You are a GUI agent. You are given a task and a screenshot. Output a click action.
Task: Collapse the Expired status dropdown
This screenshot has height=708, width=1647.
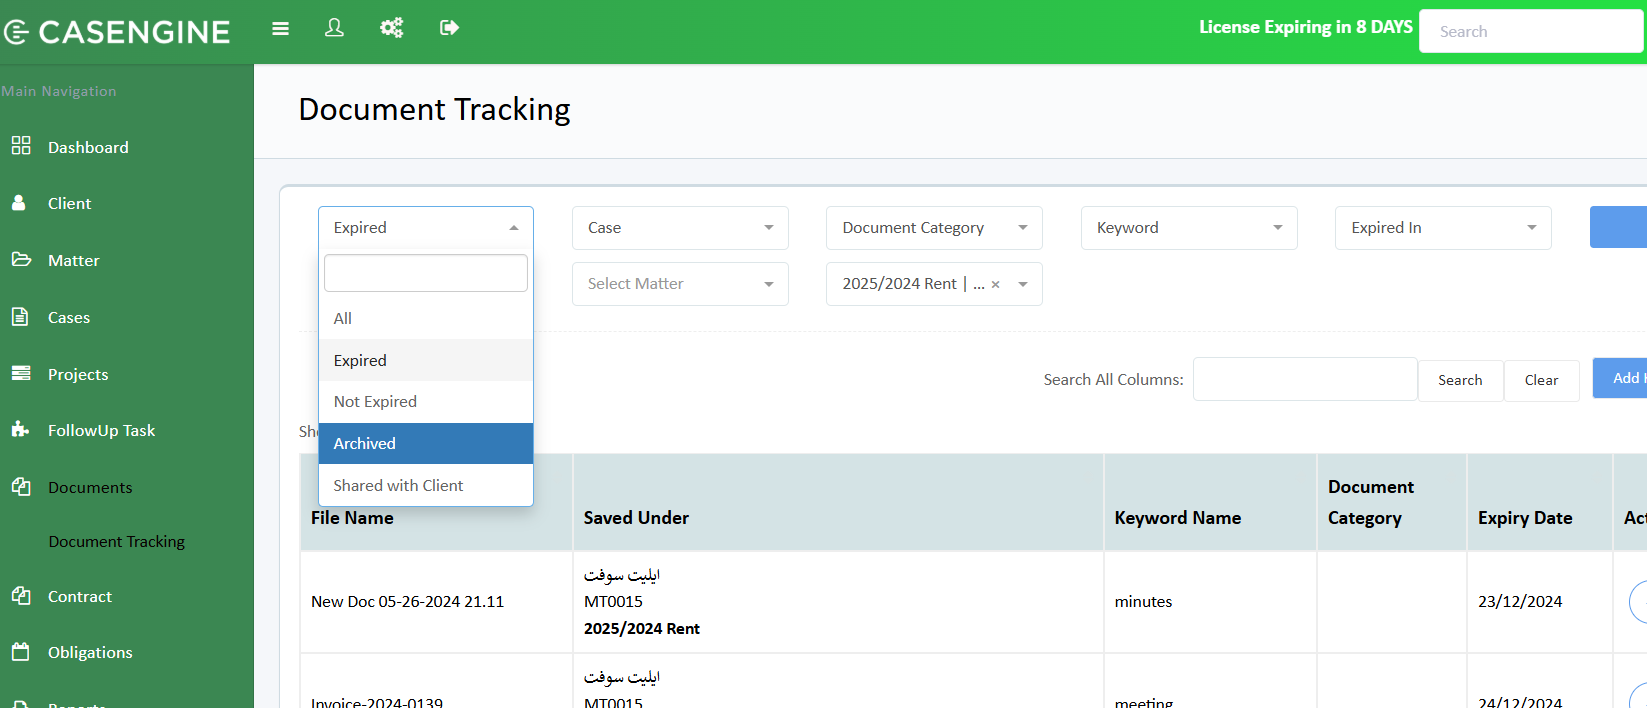tap(426, 228)
